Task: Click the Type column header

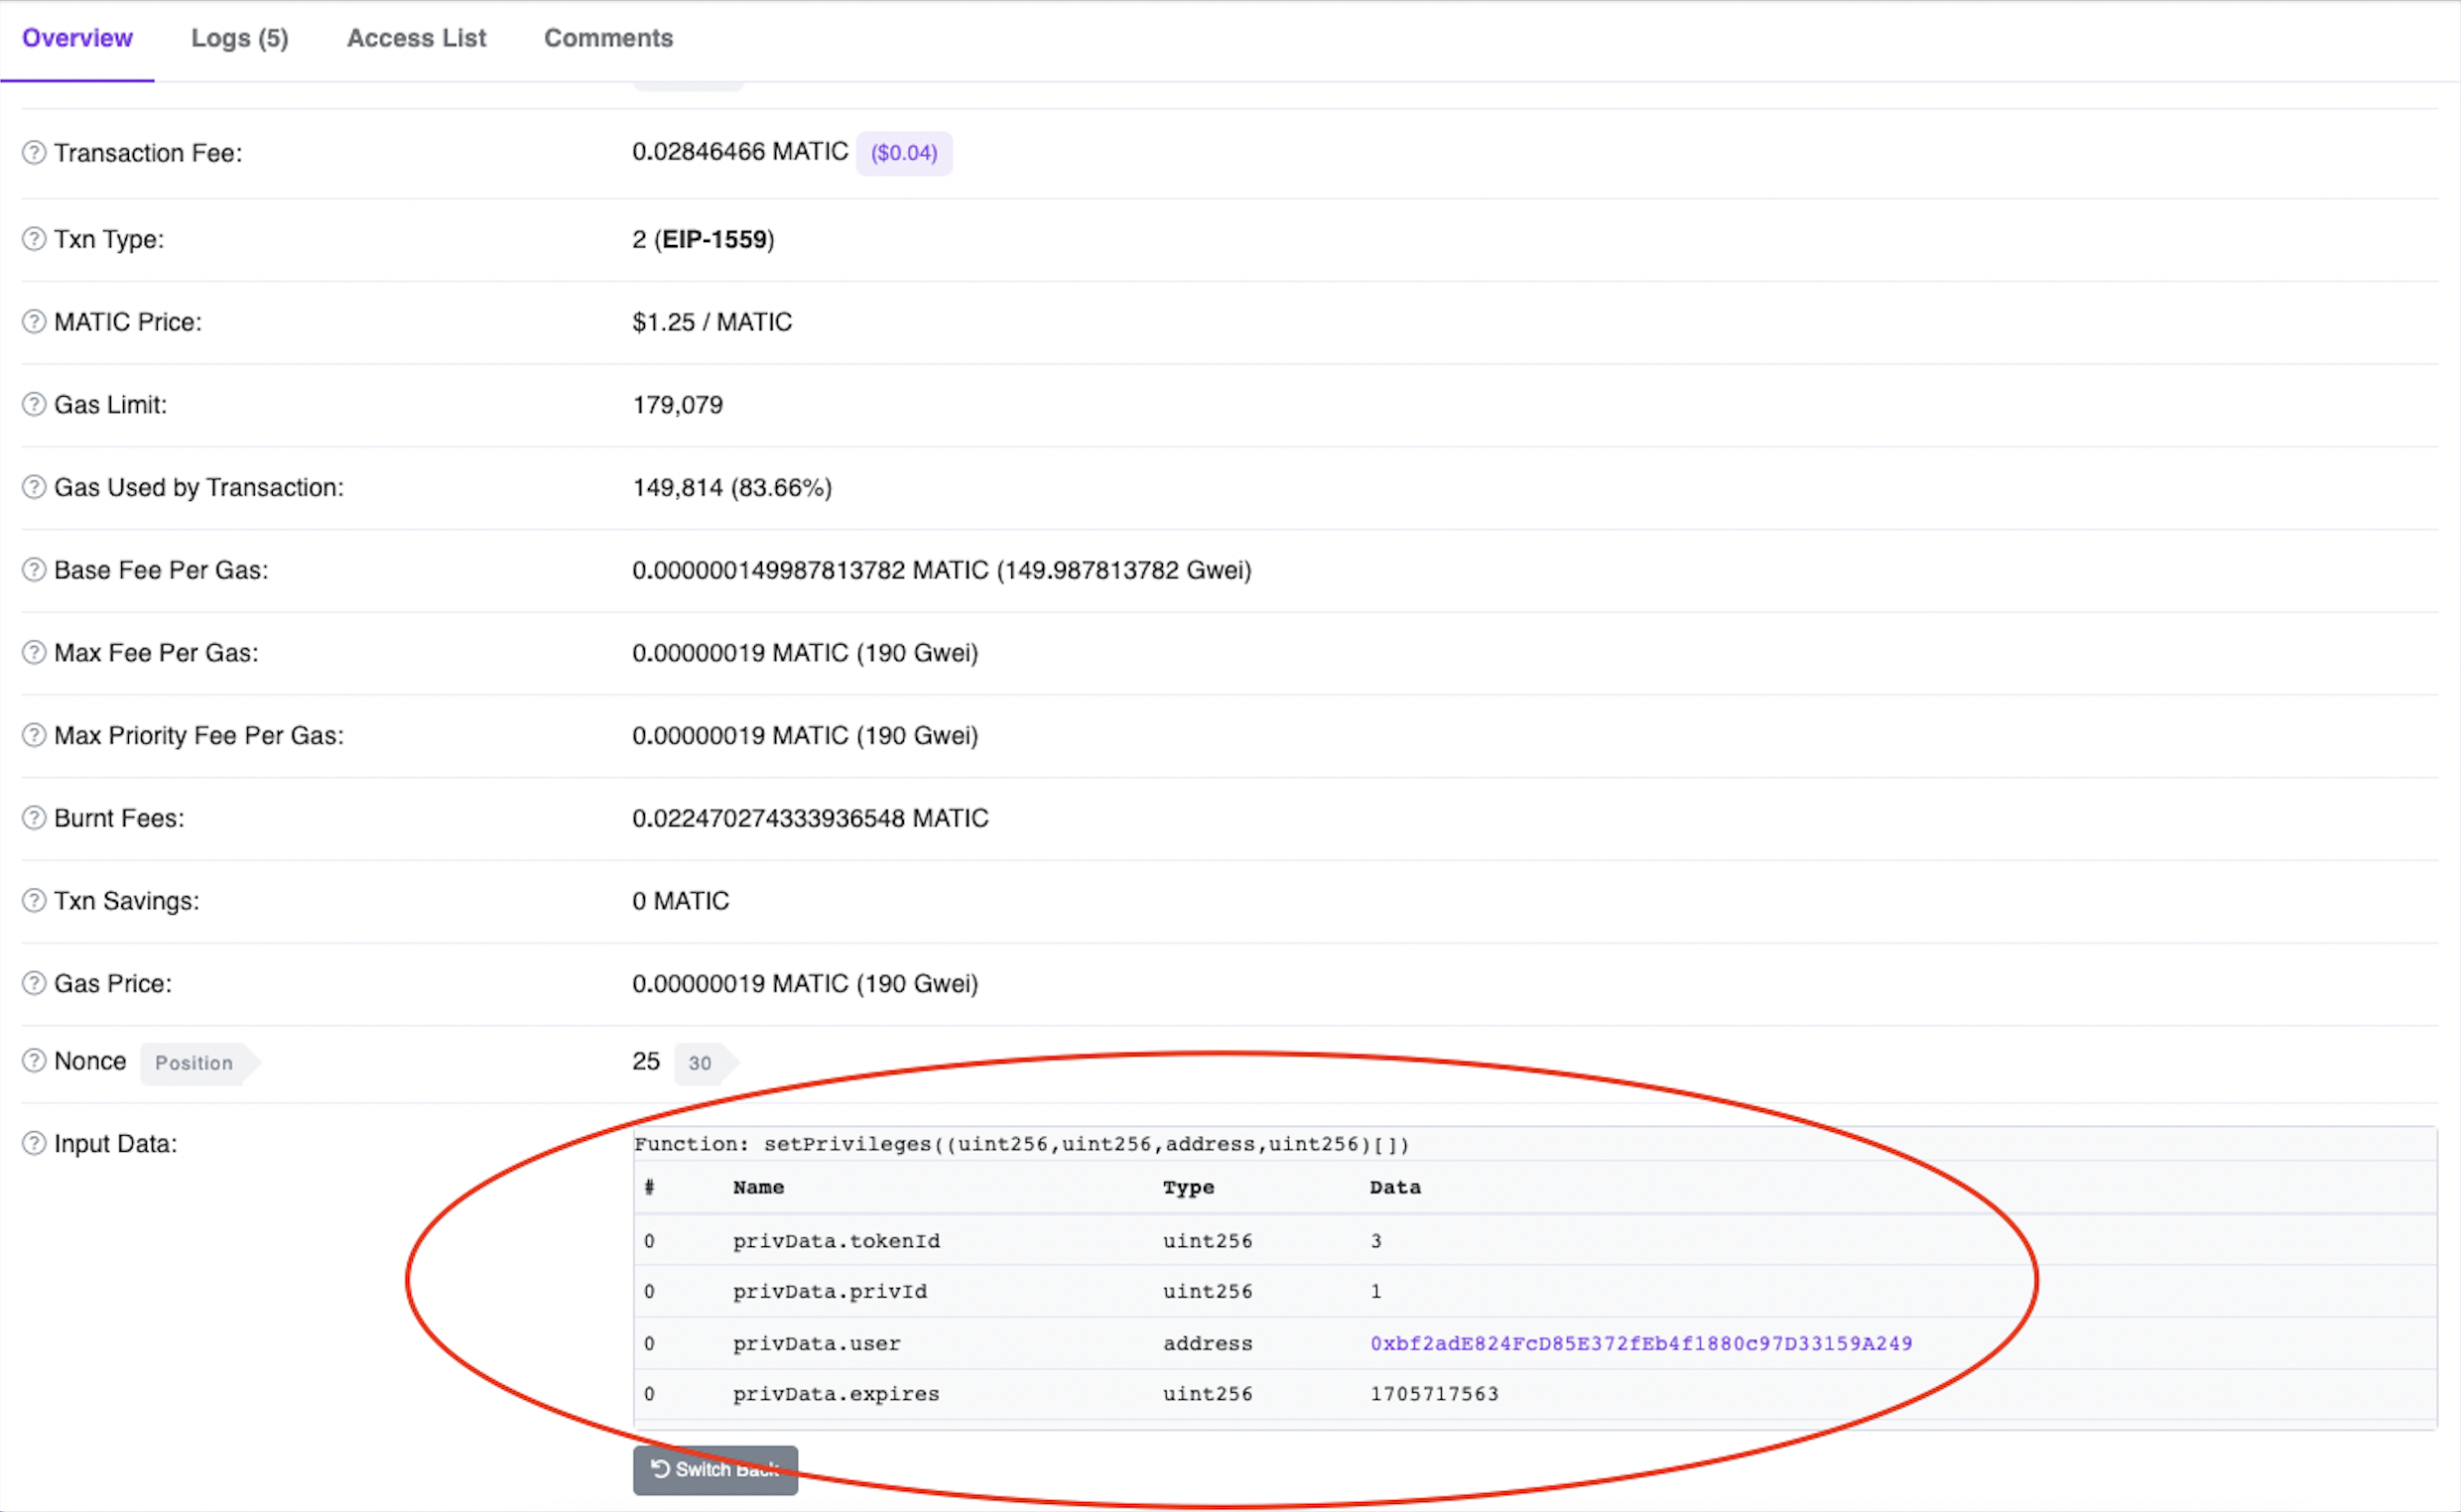Action: point(1188,1188)
